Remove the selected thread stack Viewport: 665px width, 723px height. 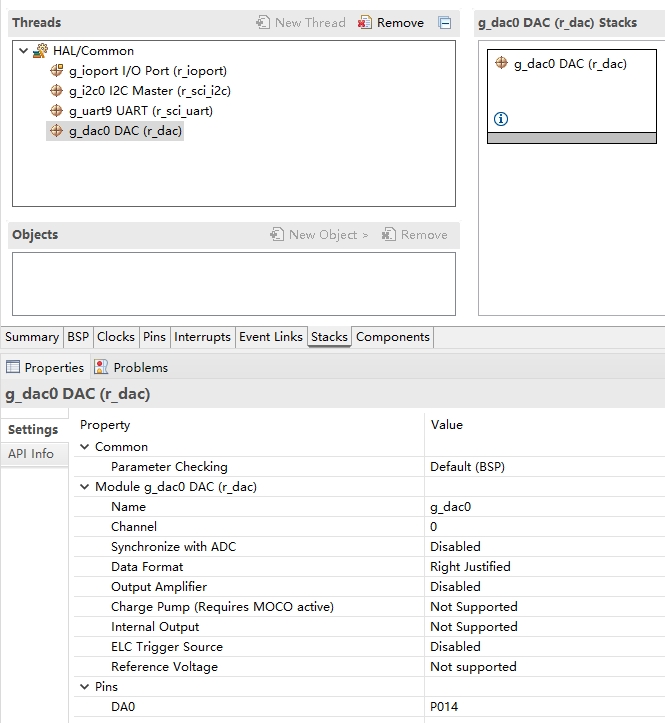click(x=391, y=23)
